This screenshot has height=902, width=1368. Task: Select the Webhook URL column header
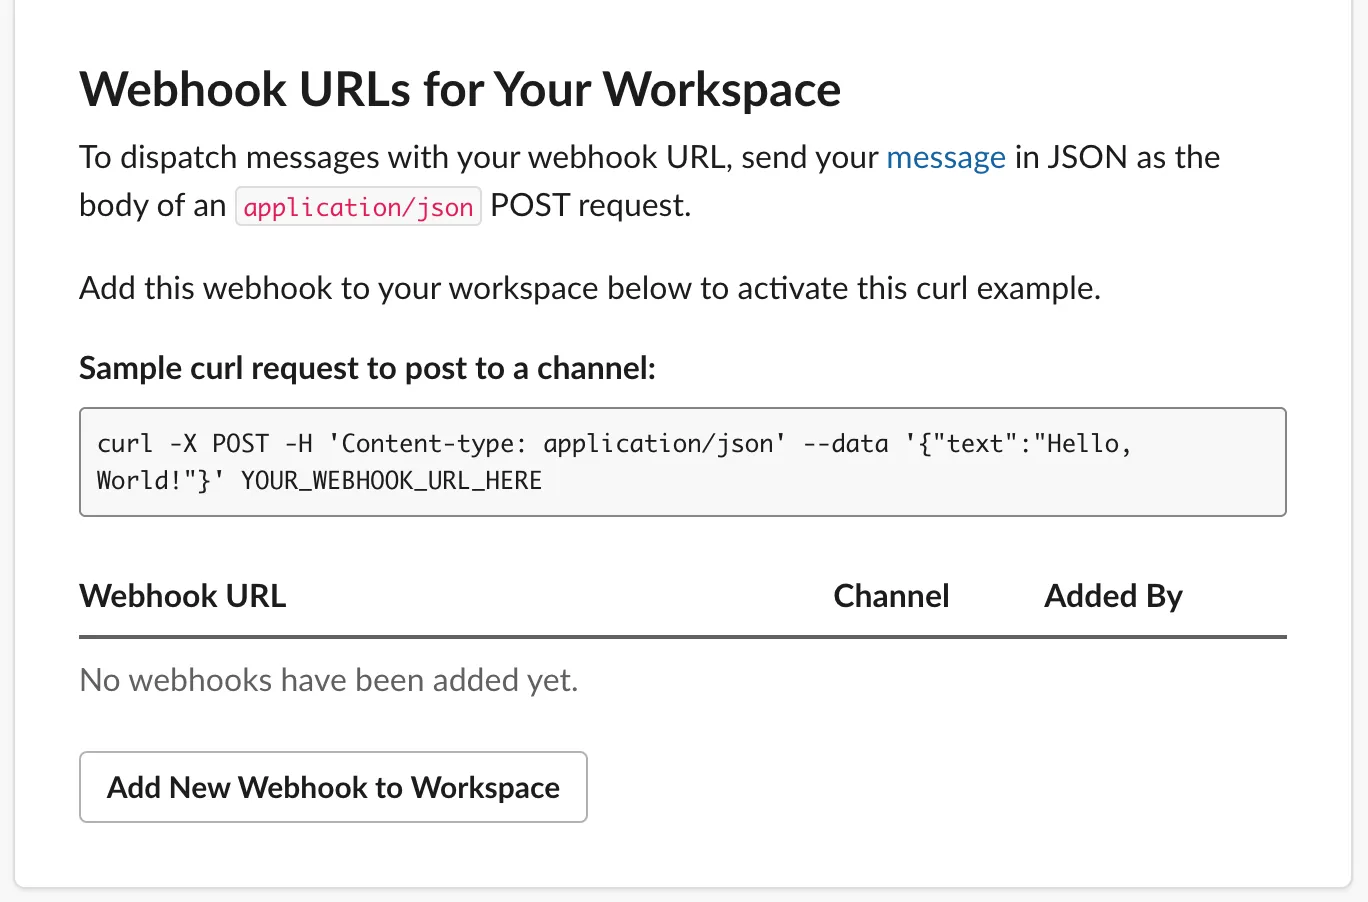183,596
